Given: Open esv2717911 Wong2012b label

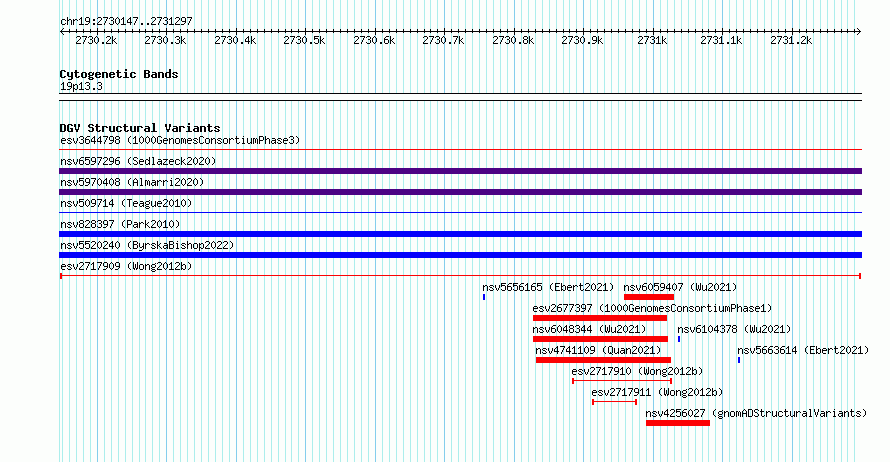Looking at the screenshot, I should [x=657, y=392].
